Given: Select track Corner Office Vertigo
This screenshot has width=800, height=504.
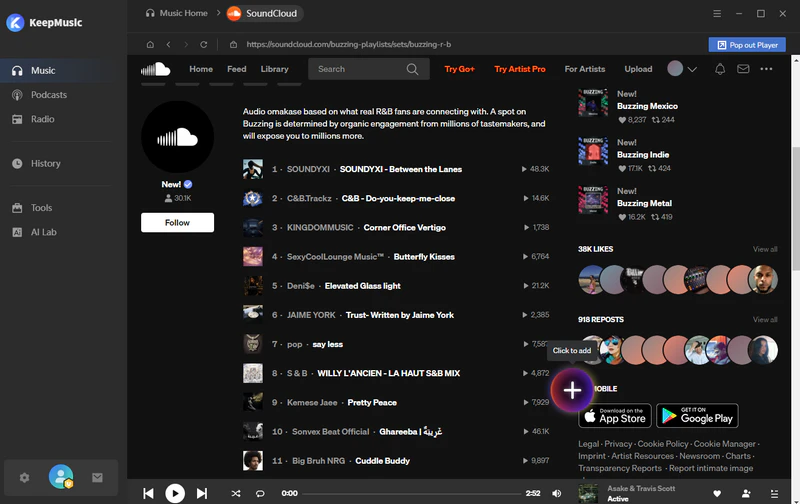Looking at the screenshot, I should point(405,228).
